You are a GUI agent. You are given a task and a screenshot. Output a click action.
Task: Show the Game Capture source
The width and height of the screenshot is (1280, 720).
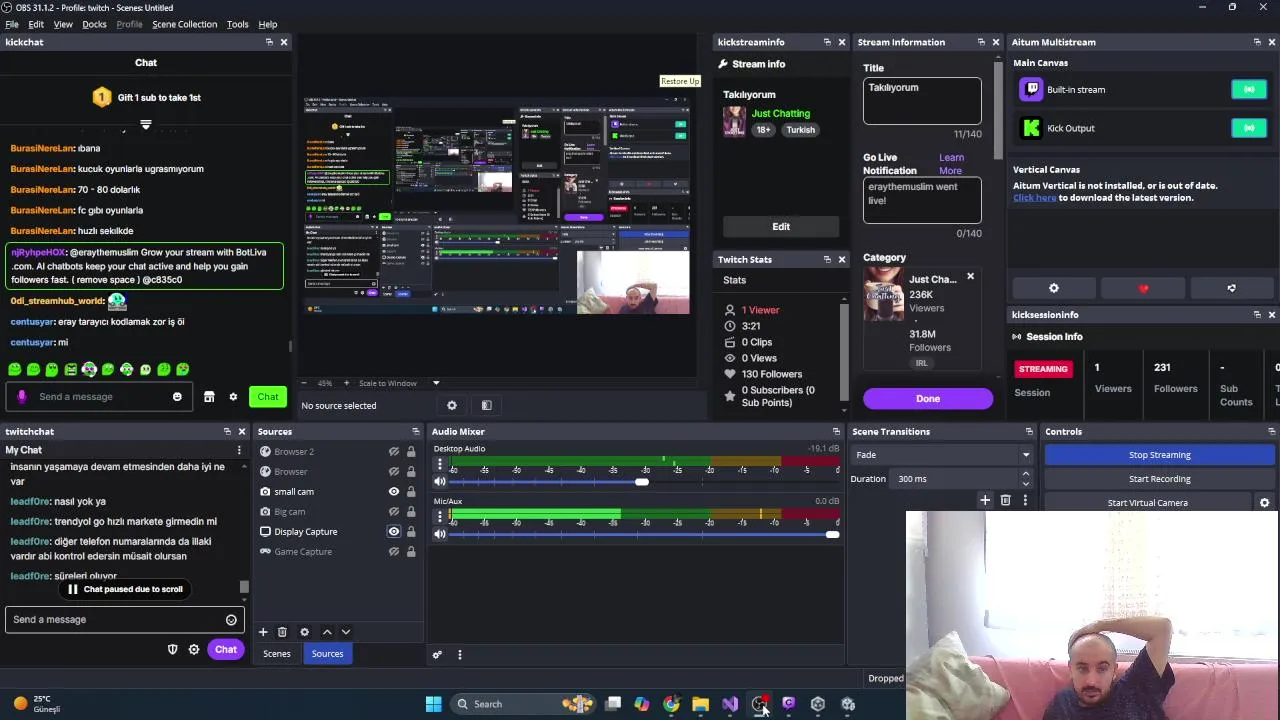pyautogui.click(x=394, y=552)
